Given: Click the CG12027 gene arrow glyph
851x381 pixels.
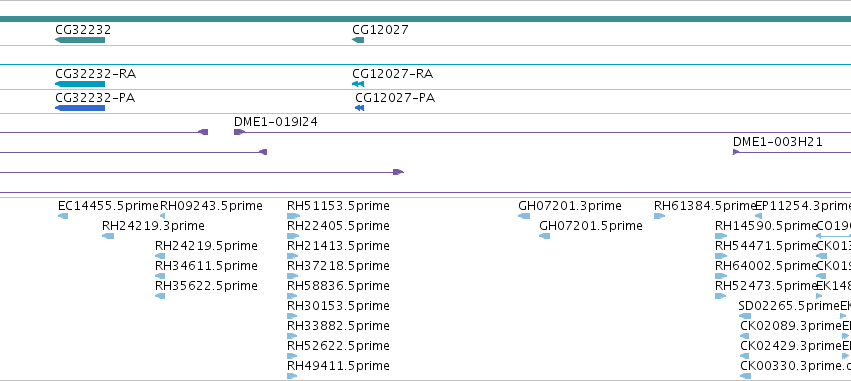Looking at the screenshot, I should [x=358, y=40].
